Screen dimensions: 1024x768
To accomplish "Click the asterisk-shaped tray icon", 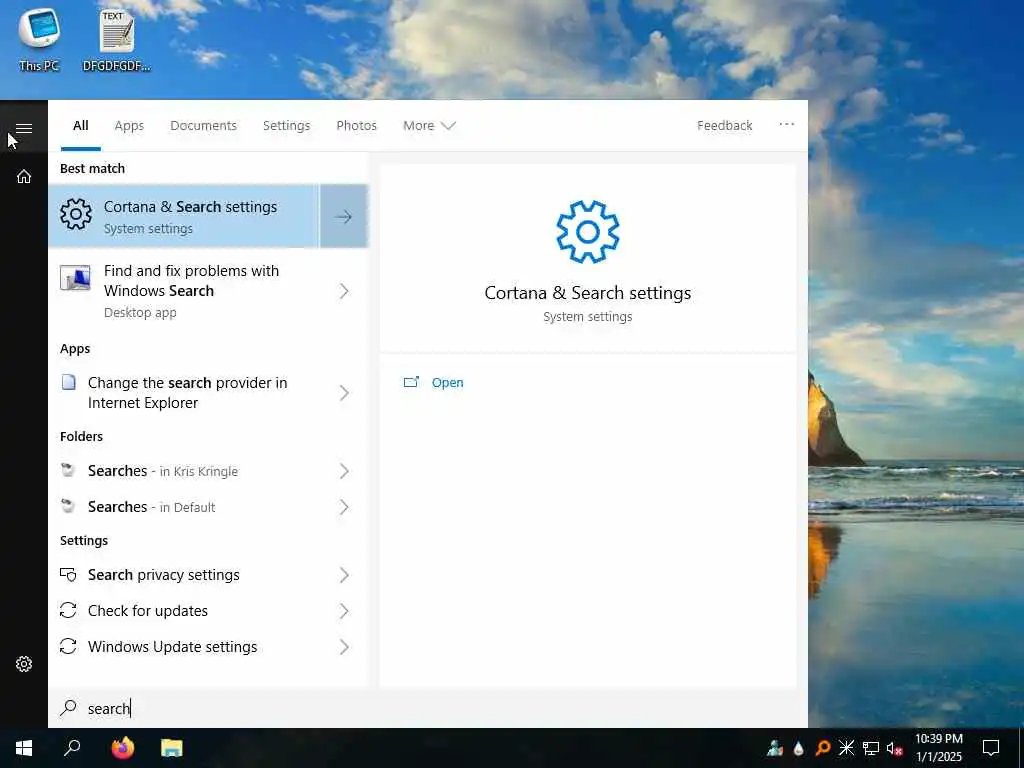I will click(x=846, y=748).
